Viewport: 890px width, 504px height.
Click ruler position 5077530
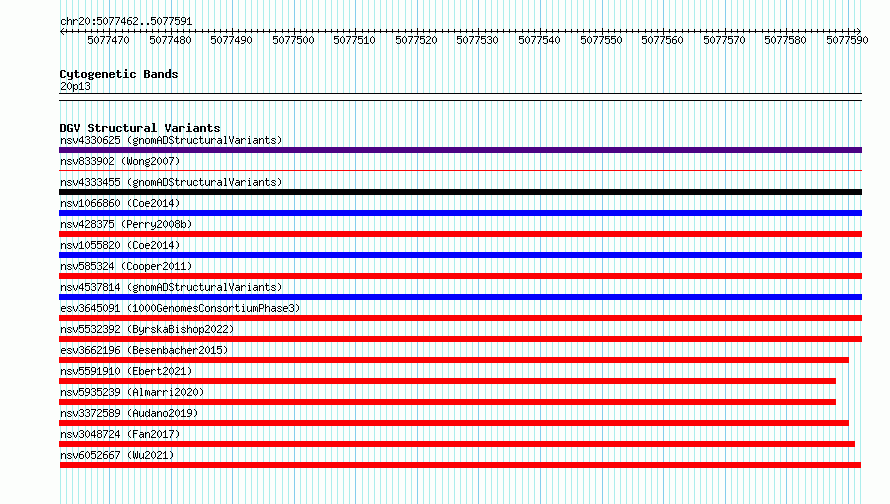point(478,40)
